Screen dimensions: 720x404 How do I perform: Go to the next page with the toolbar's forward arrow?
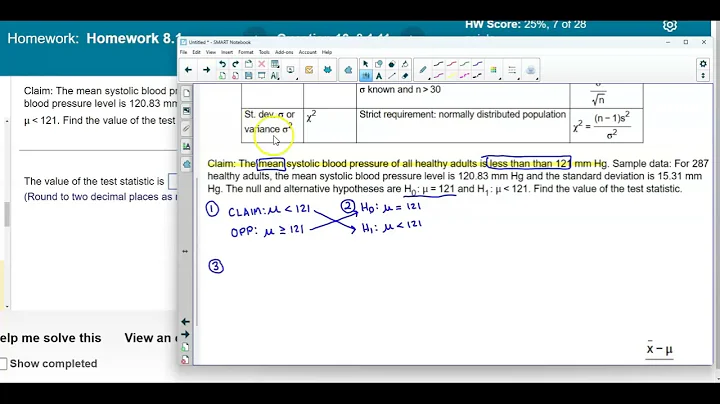pyautogui.click(x=206, y=70)
